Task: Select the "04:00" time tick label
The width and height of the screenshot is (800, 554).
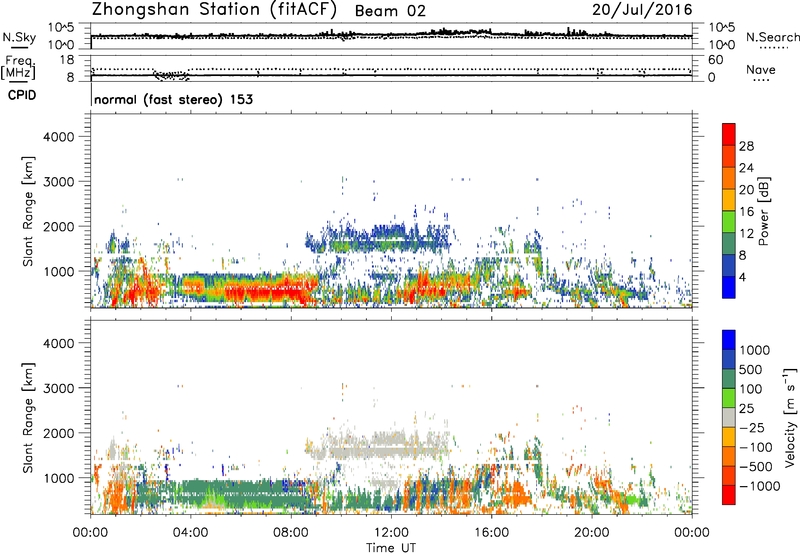Action: coord(190,533)
